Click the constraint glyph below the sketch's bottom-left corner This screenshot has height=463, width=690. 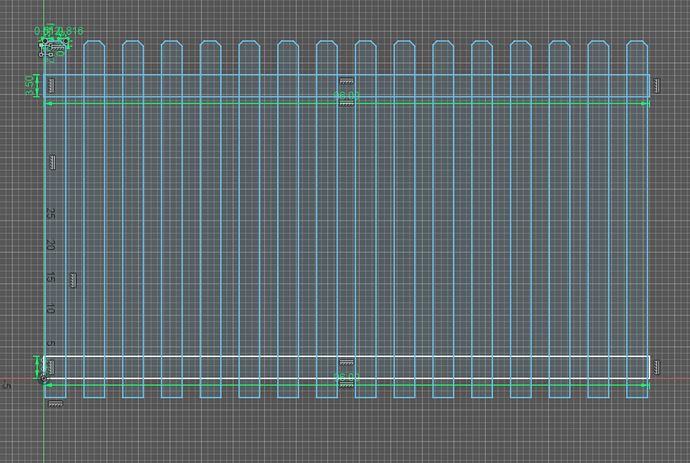(55, 403)
